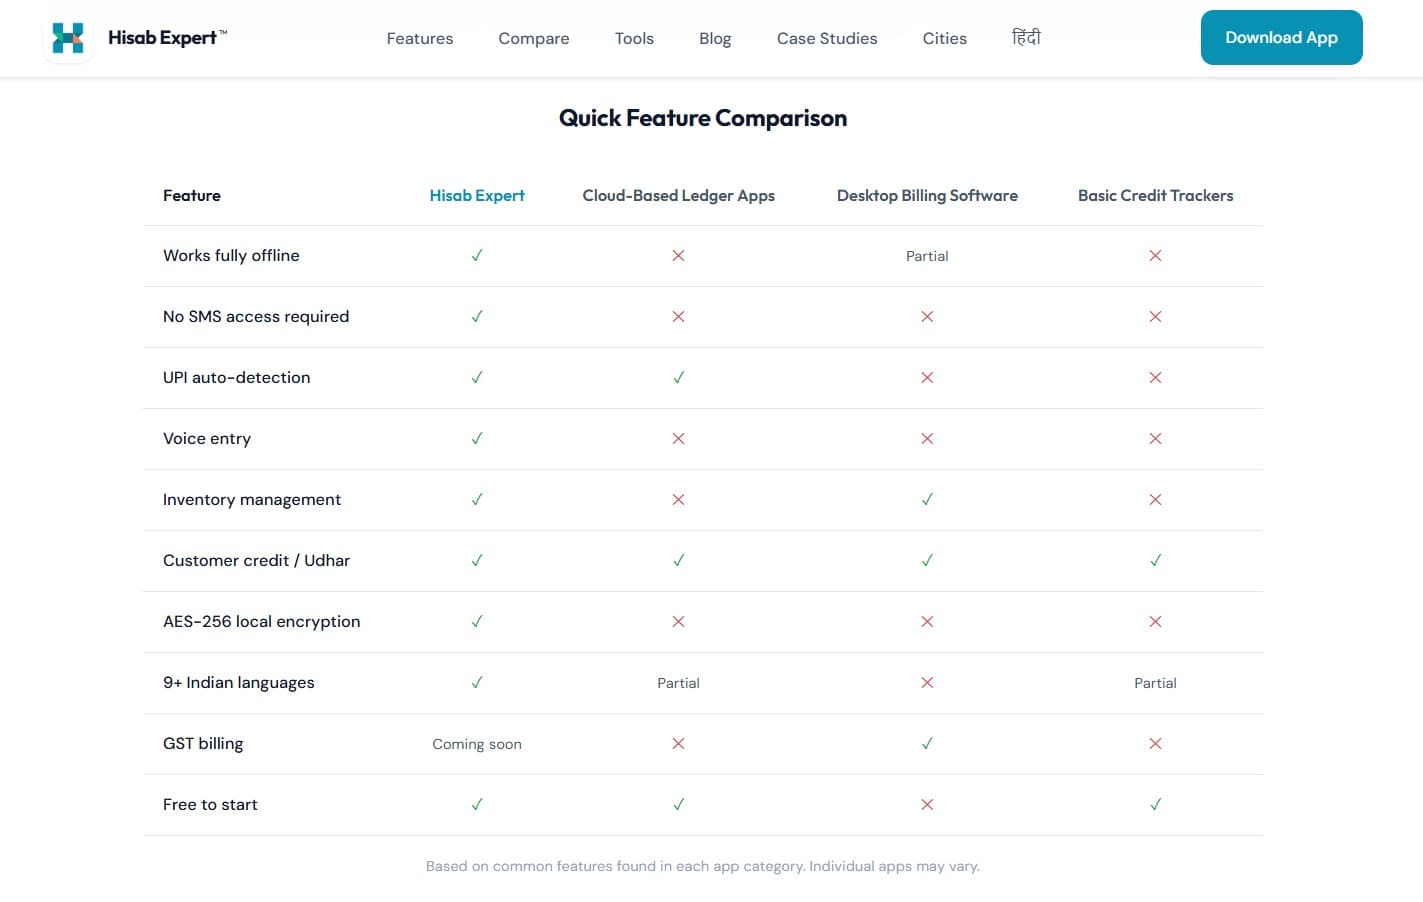Click the Hisab Expert checkmark for Voice entry
Image resolution: width=1423 pixels, height=902 pixels.
pos(477,438)
